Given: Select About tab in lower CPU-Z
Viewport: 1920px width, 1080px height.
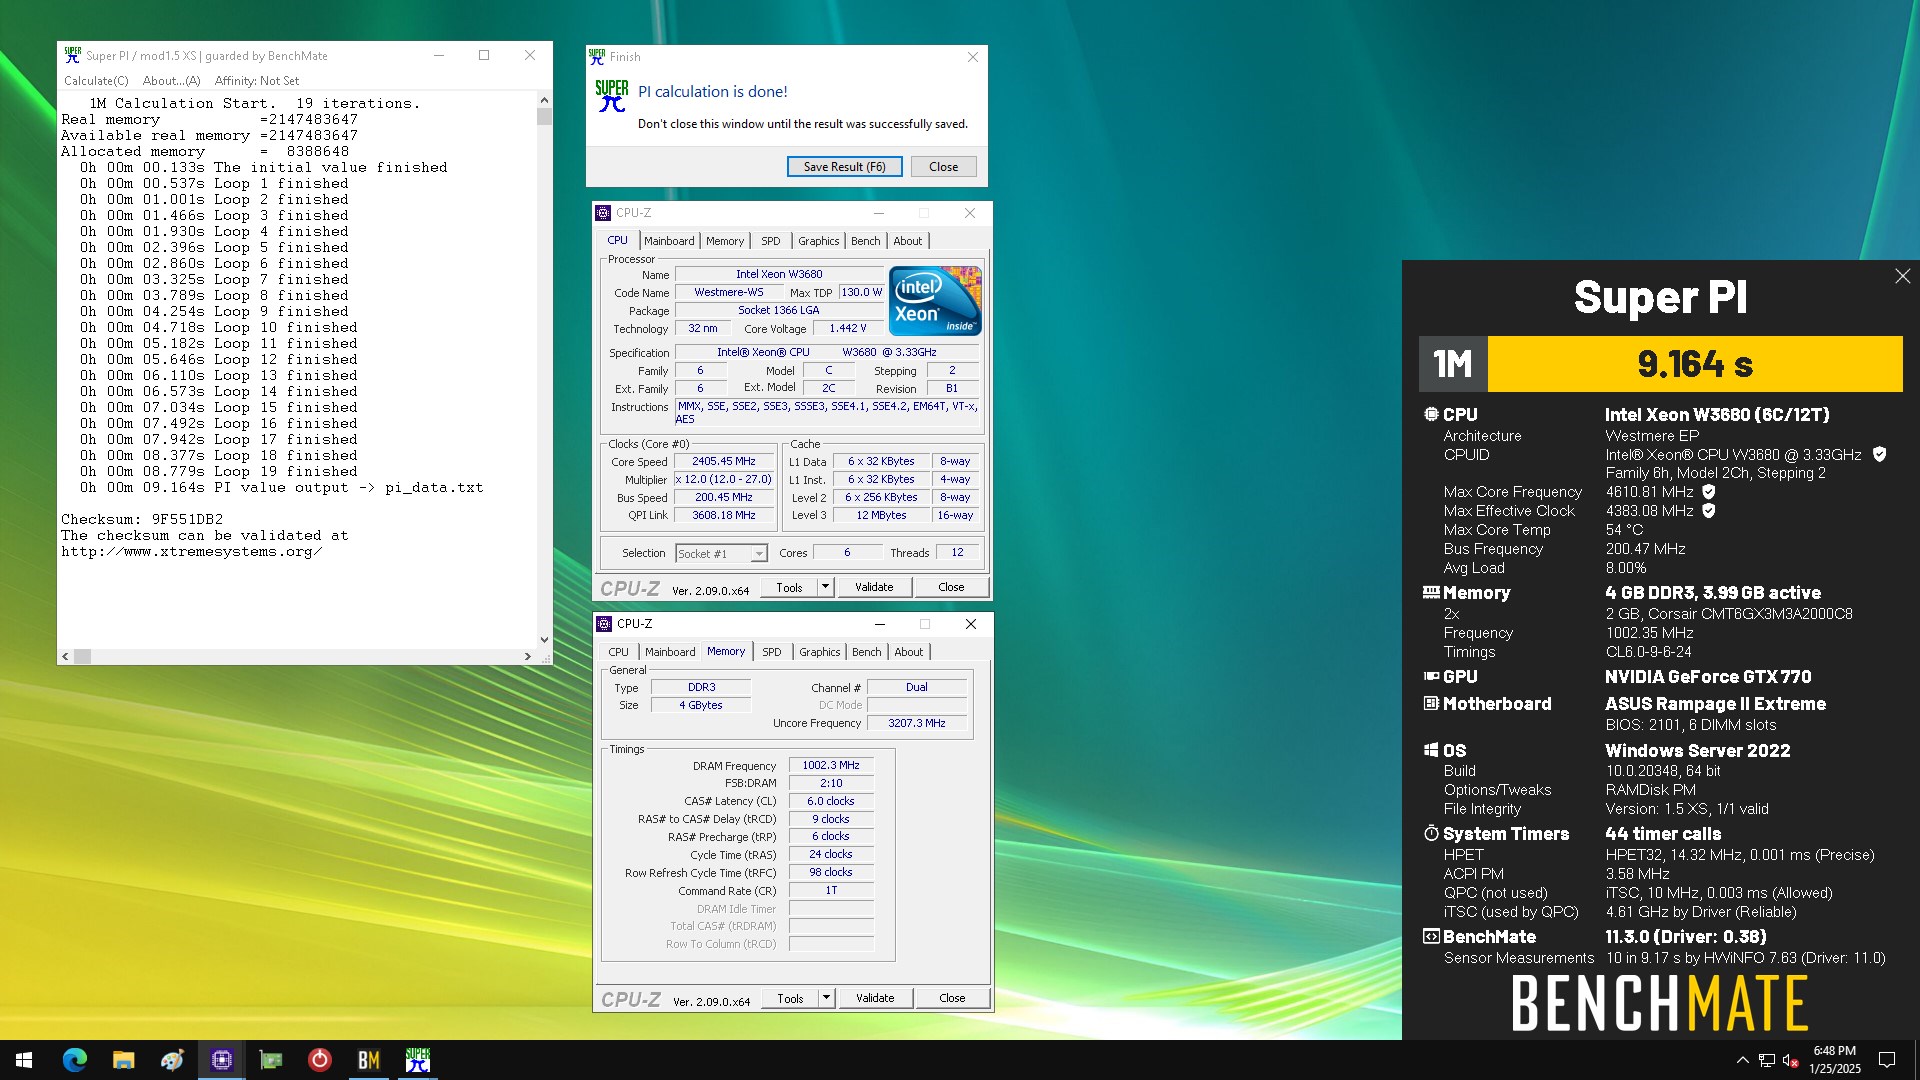Looking at the screenshot, I should pos(909,652).
